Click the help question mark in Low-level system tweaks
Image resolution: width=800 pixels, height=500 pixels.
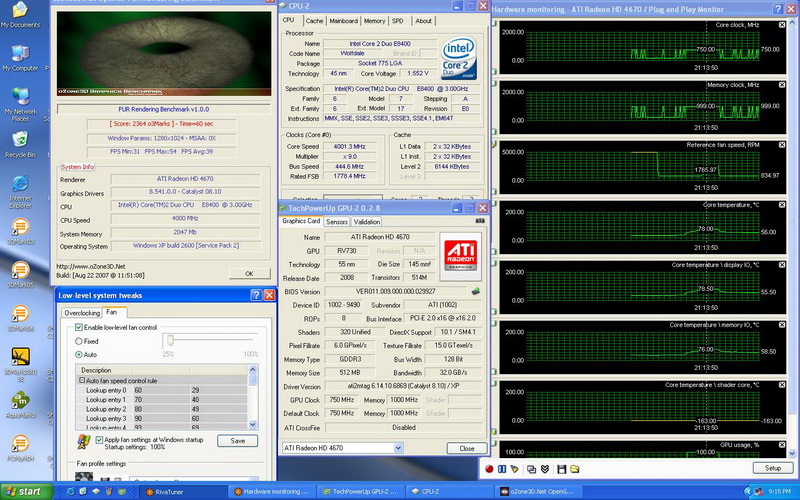[256, 295]
